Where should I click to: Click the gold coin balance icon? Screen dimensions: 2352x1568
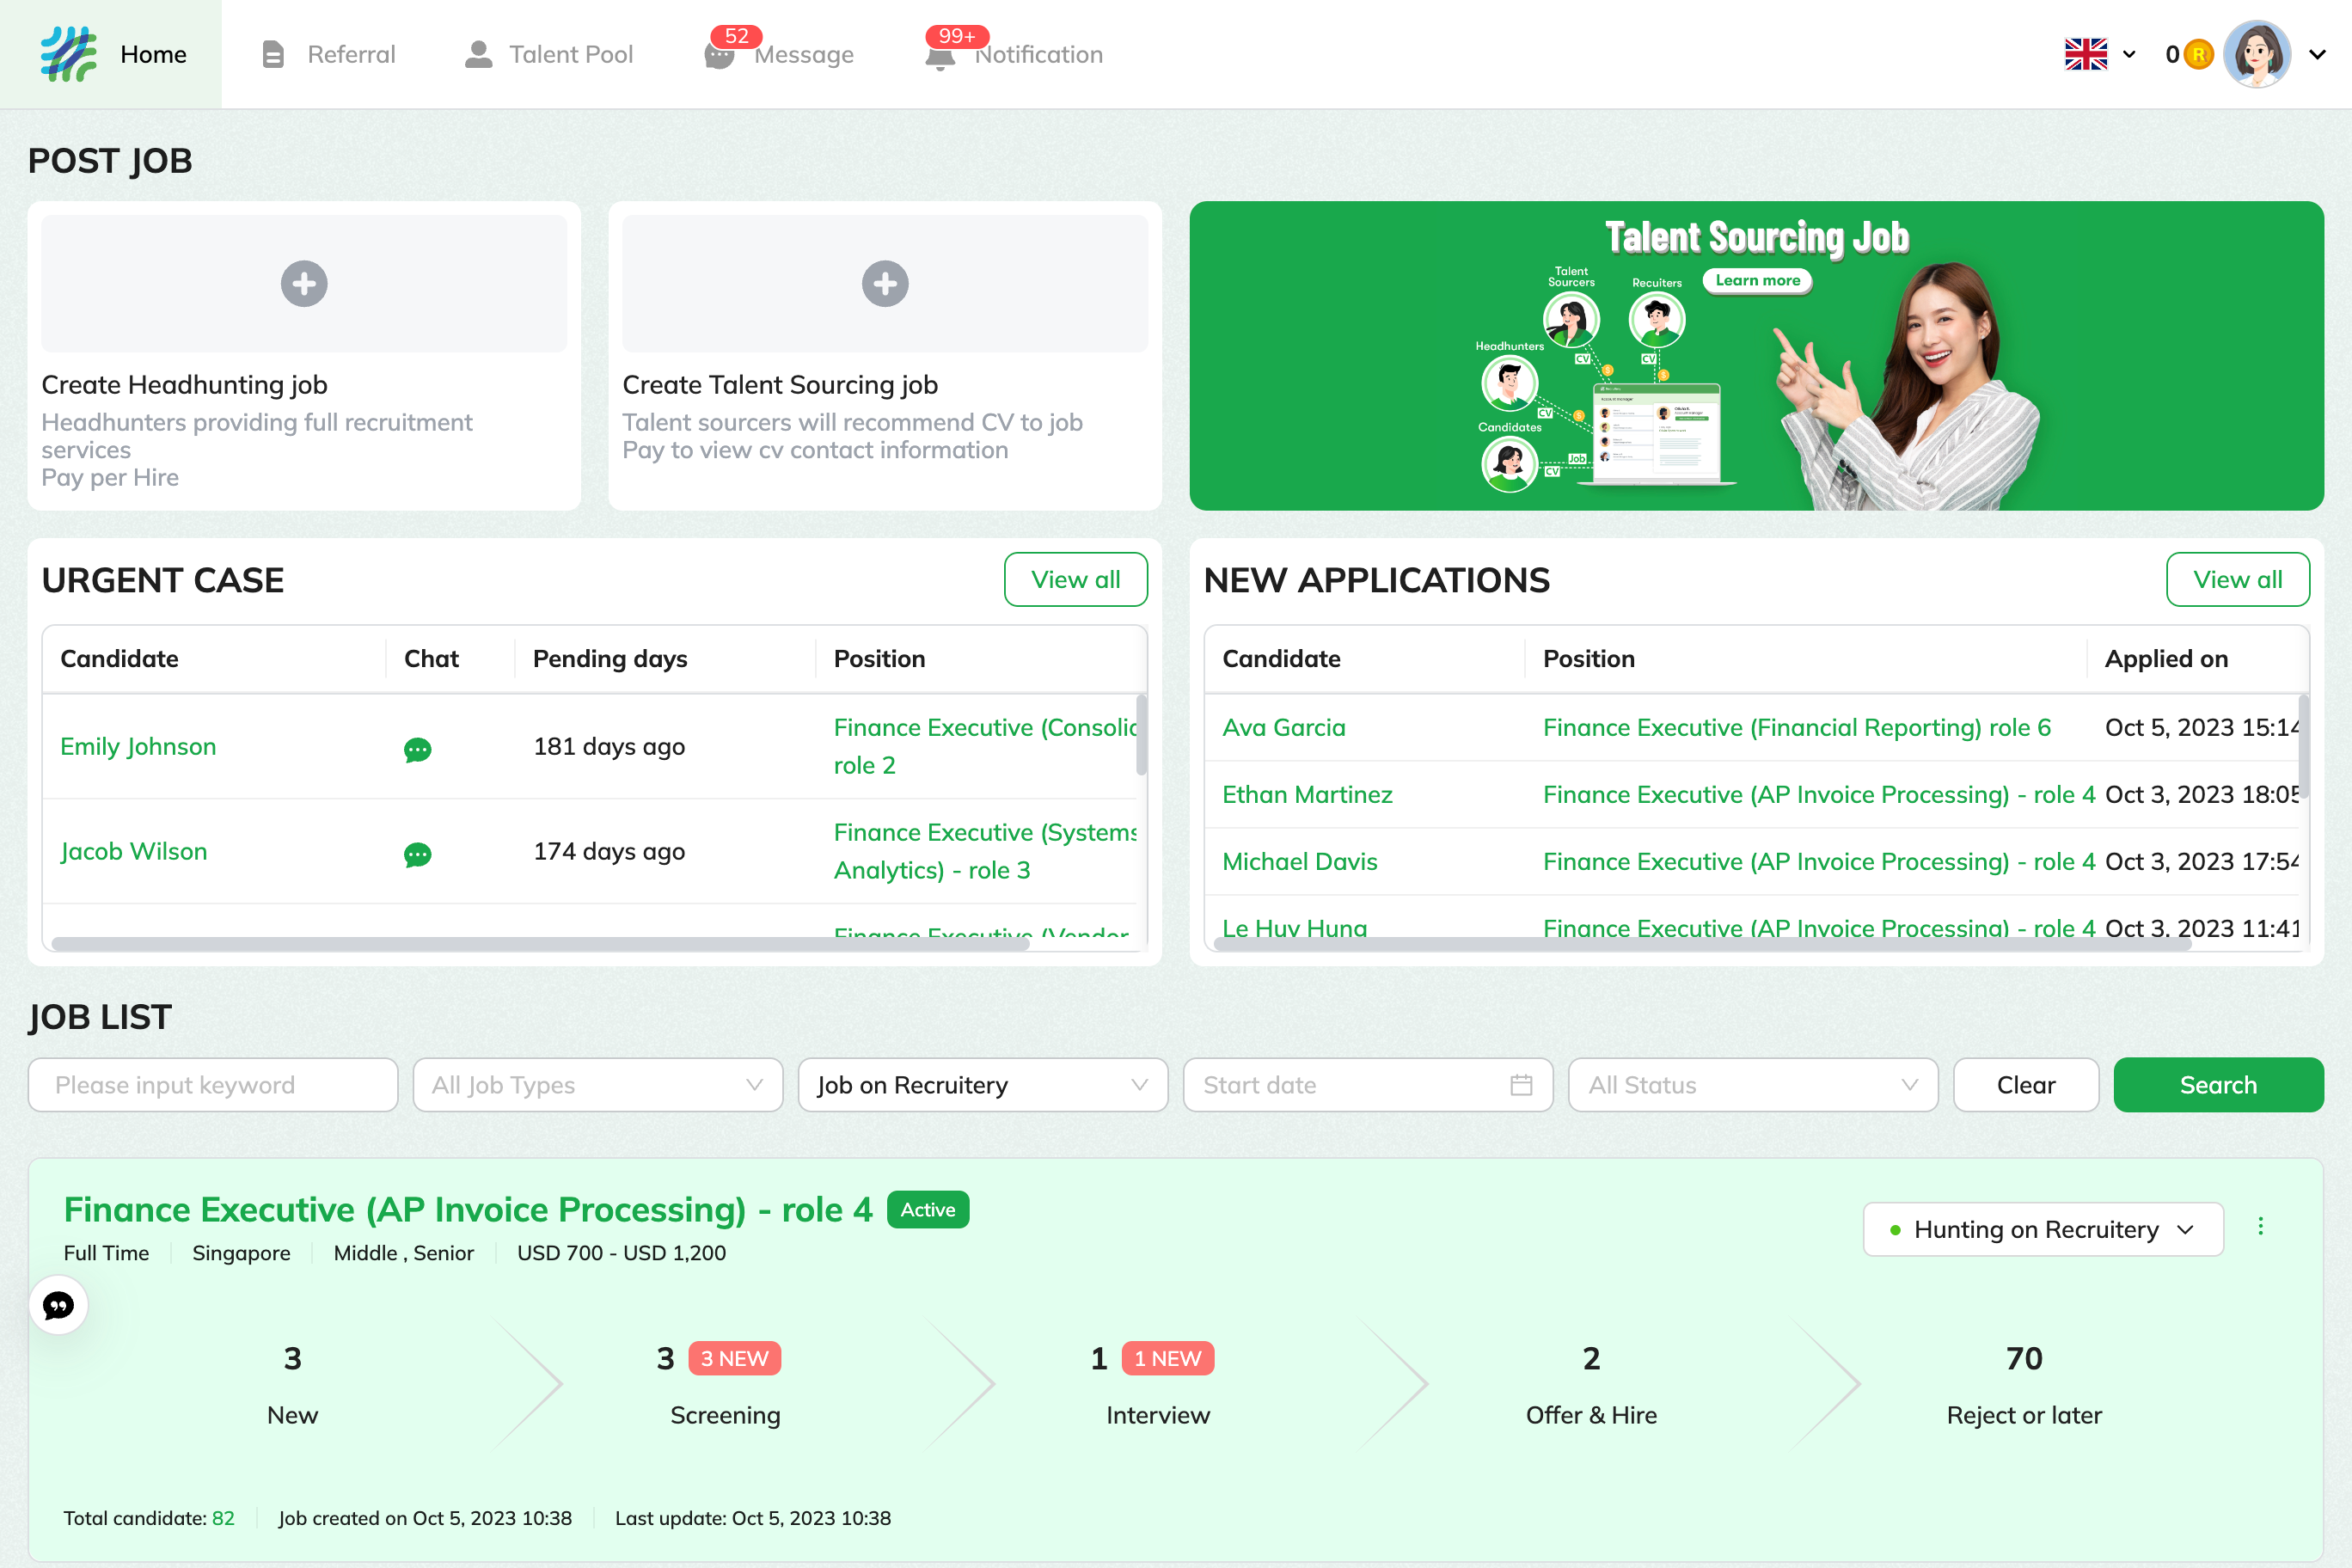(2198, 54)
